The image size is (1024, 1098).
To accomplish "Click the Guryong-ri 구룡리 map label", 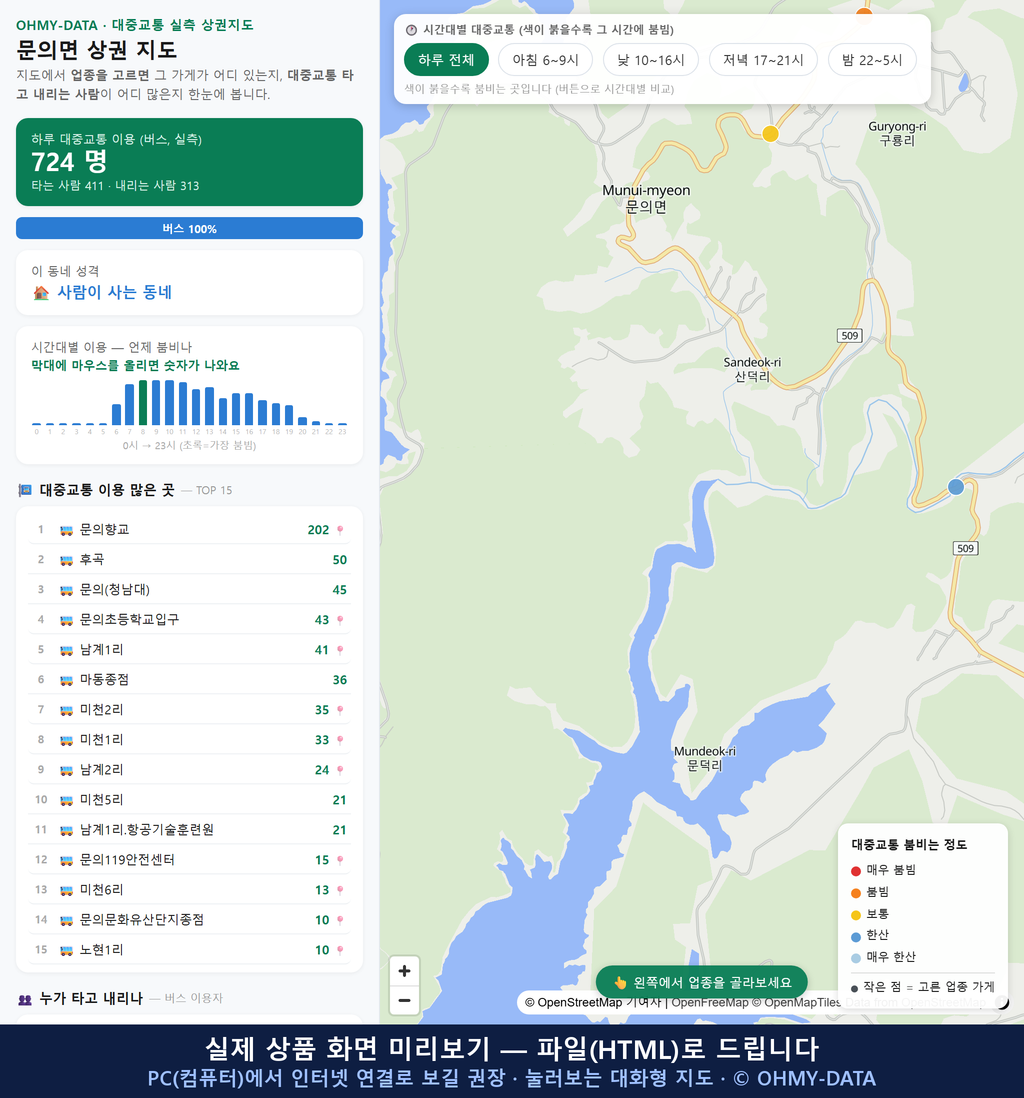I will coord(897,133).
